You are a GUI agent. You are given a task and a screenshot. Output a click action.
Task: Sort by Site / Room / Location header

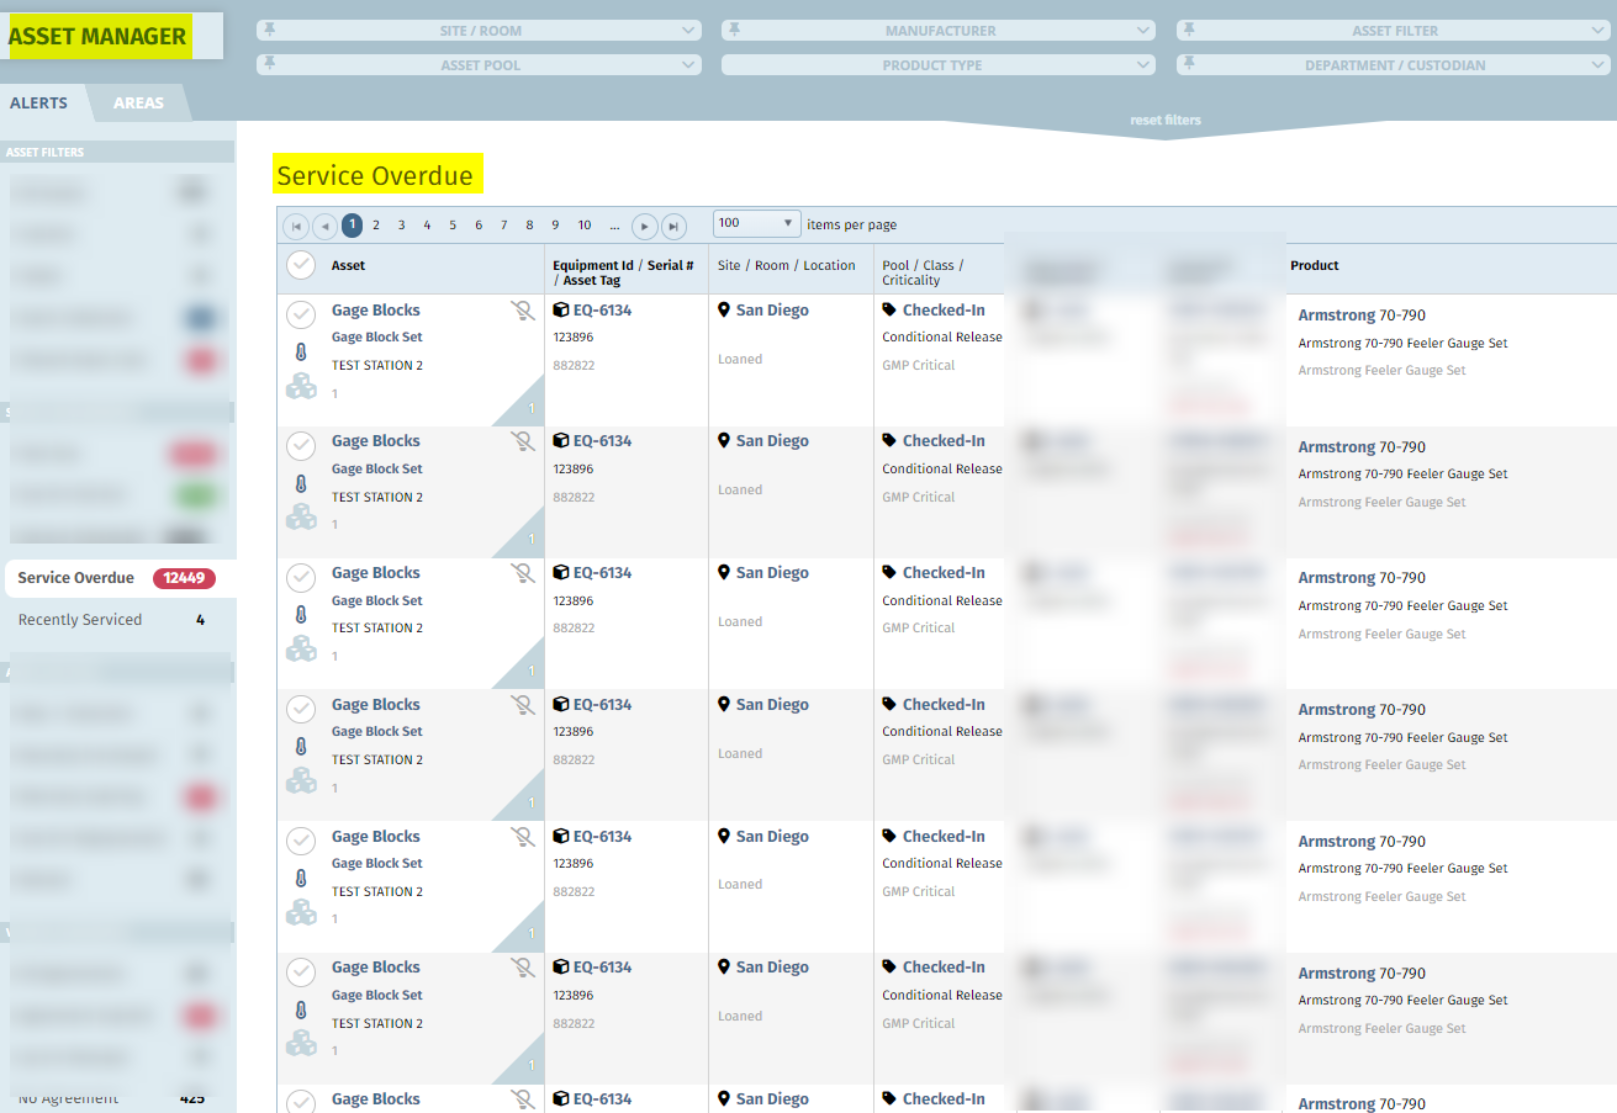coord(786,265)
